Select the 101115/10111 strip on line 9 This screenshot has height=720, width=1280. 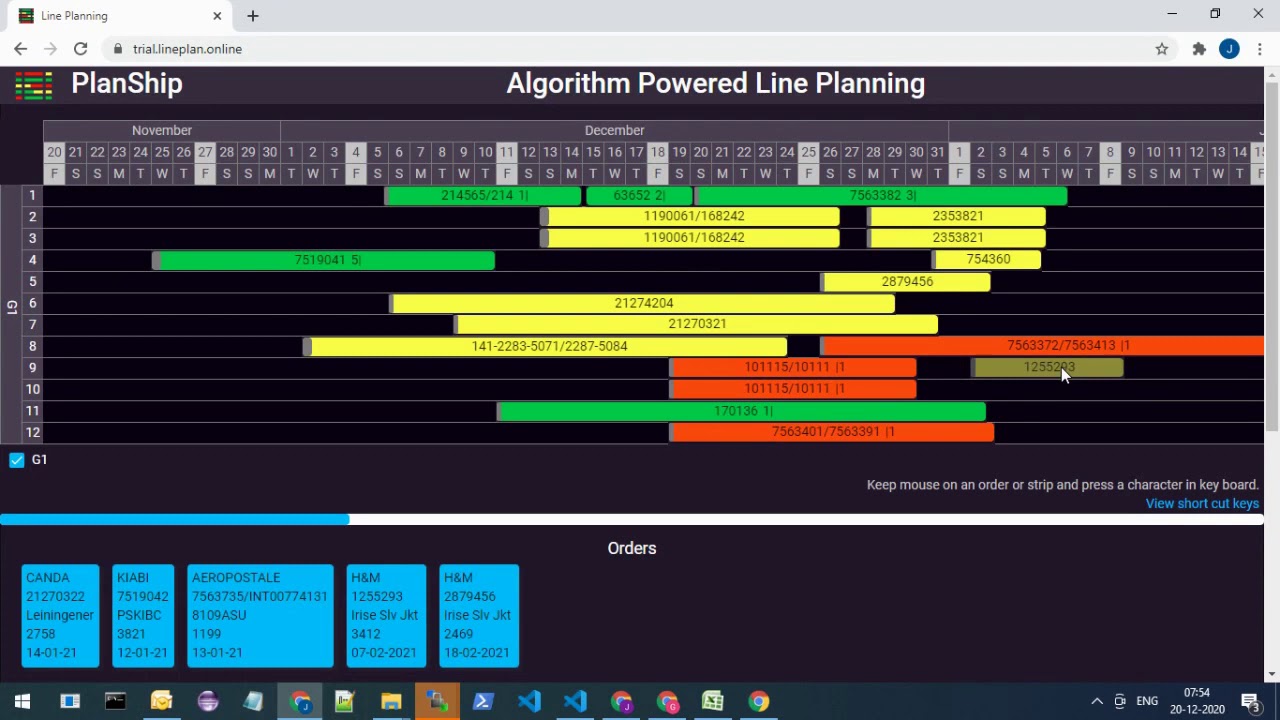(793, 367)
